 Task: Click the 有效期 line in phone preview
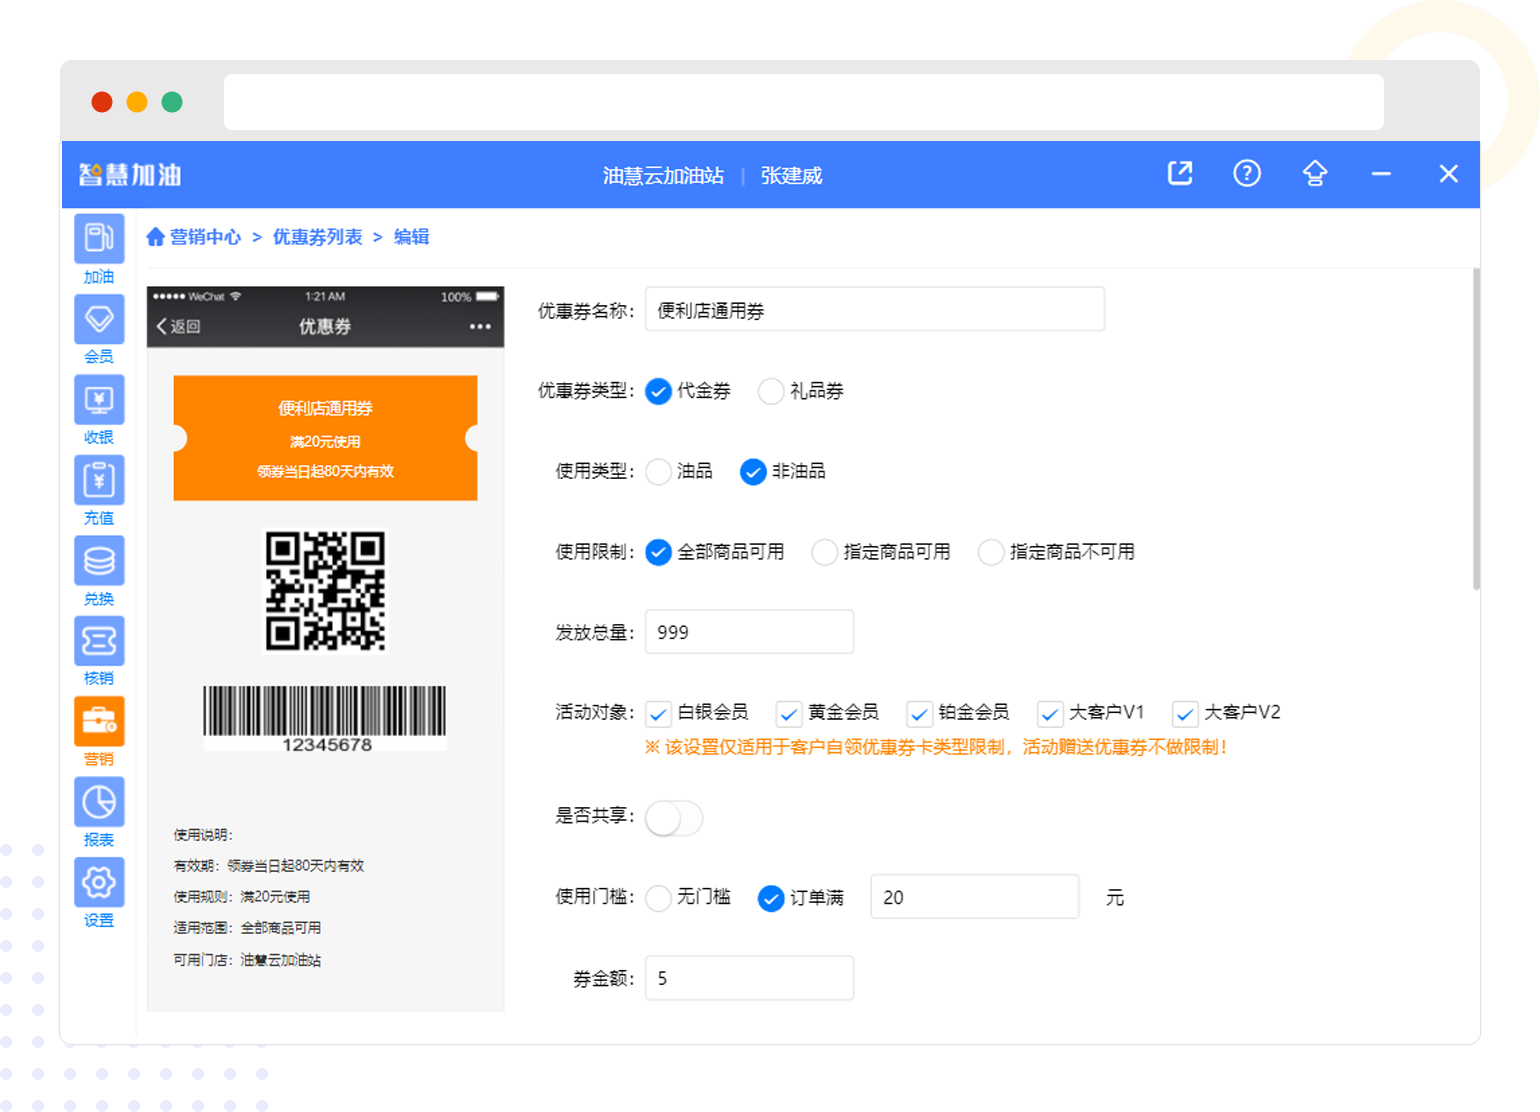(269, 866)
